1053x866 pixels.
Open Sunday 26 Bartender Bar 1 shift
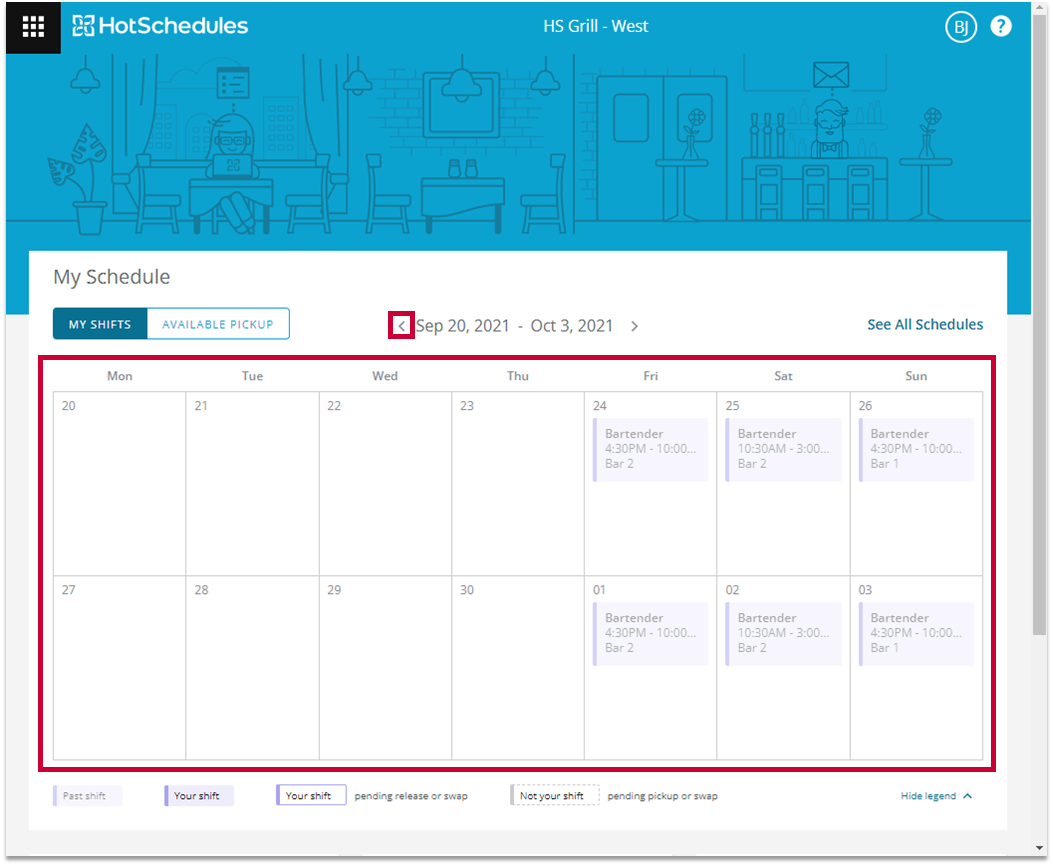[916, 449]
